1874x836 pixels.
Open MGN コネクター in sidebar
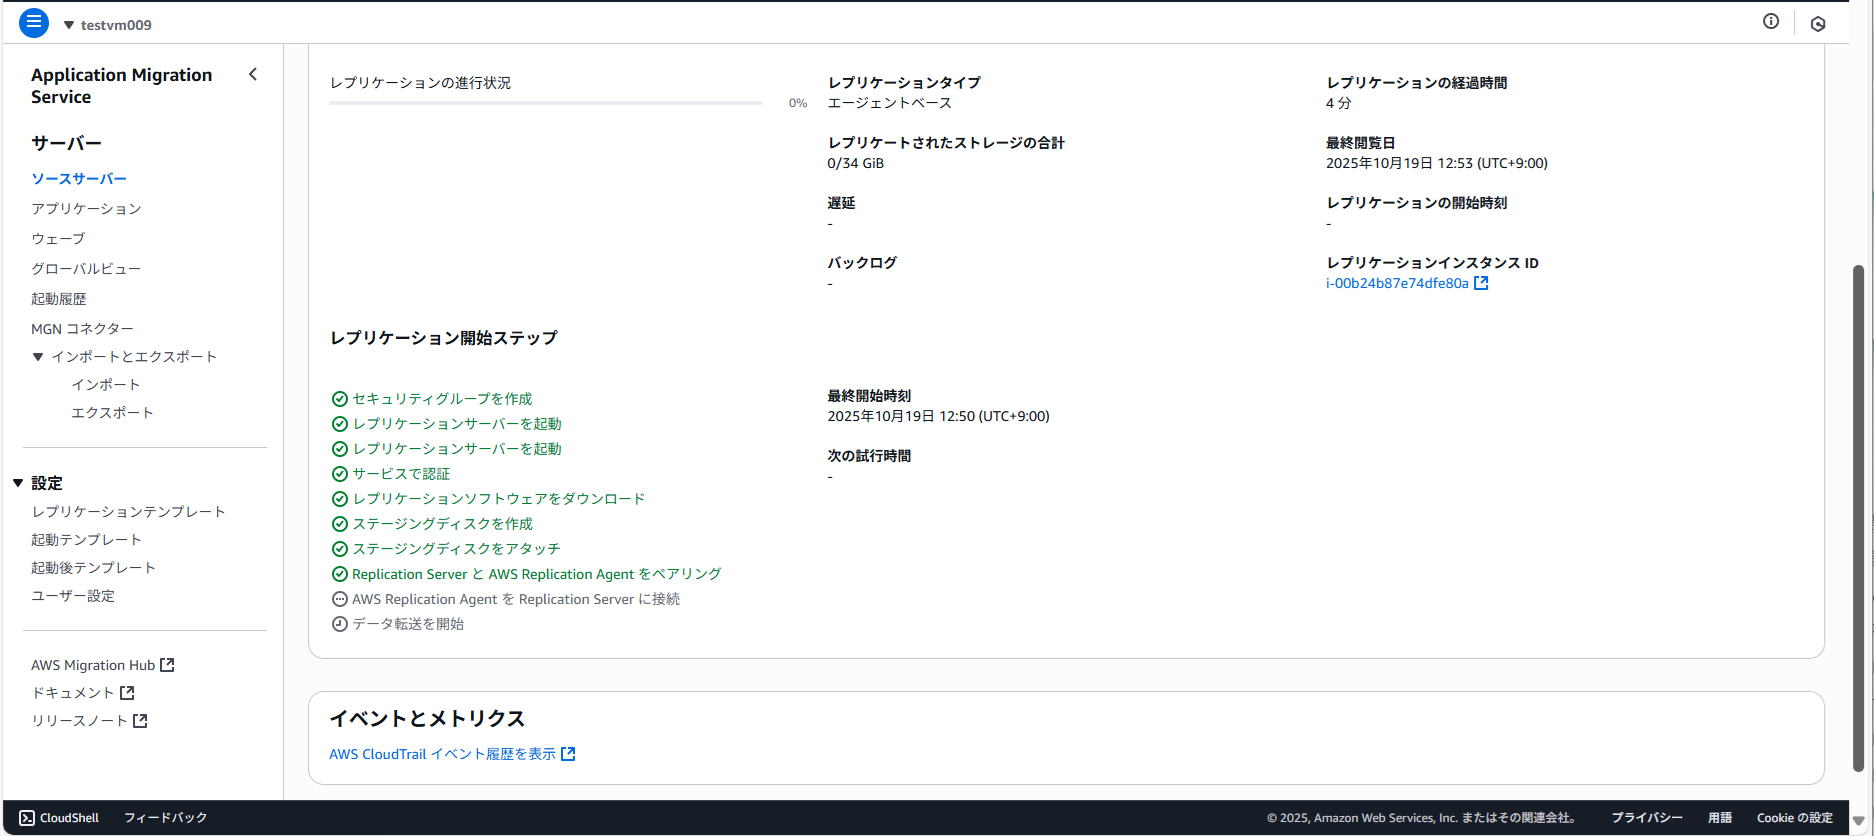click(82, 329)
